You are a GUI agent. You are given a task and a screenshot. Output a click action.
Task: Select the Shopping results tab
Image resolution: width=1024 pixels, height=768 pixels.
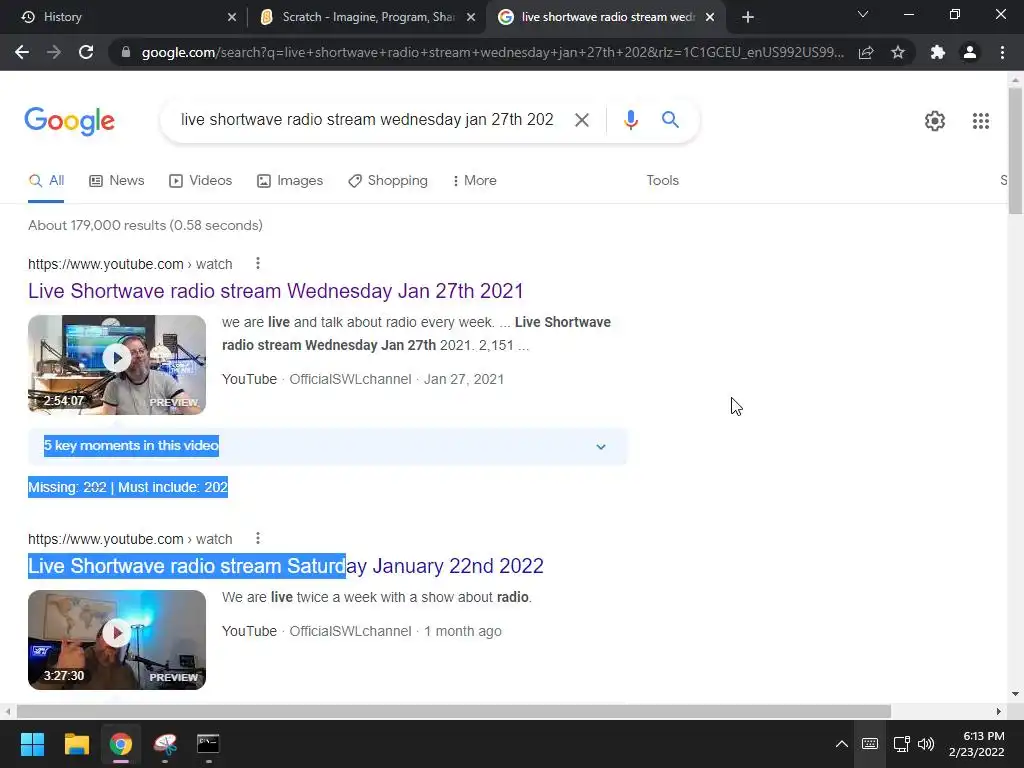pos(388,181)
